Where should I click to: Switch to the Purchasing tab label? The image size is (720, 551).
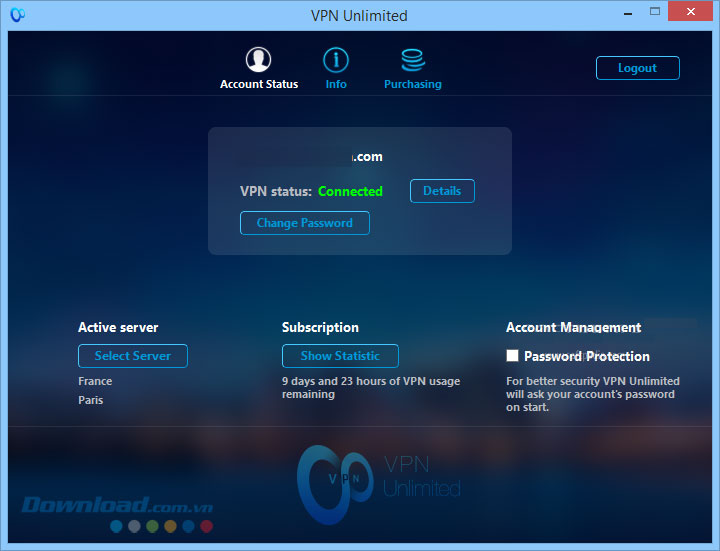tap(412, 85)
